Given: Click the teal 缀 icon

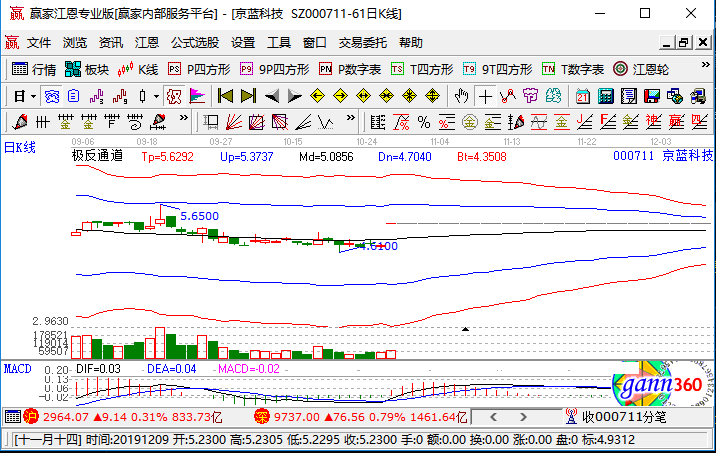Looking at the screenshot, I should [553, 96].
